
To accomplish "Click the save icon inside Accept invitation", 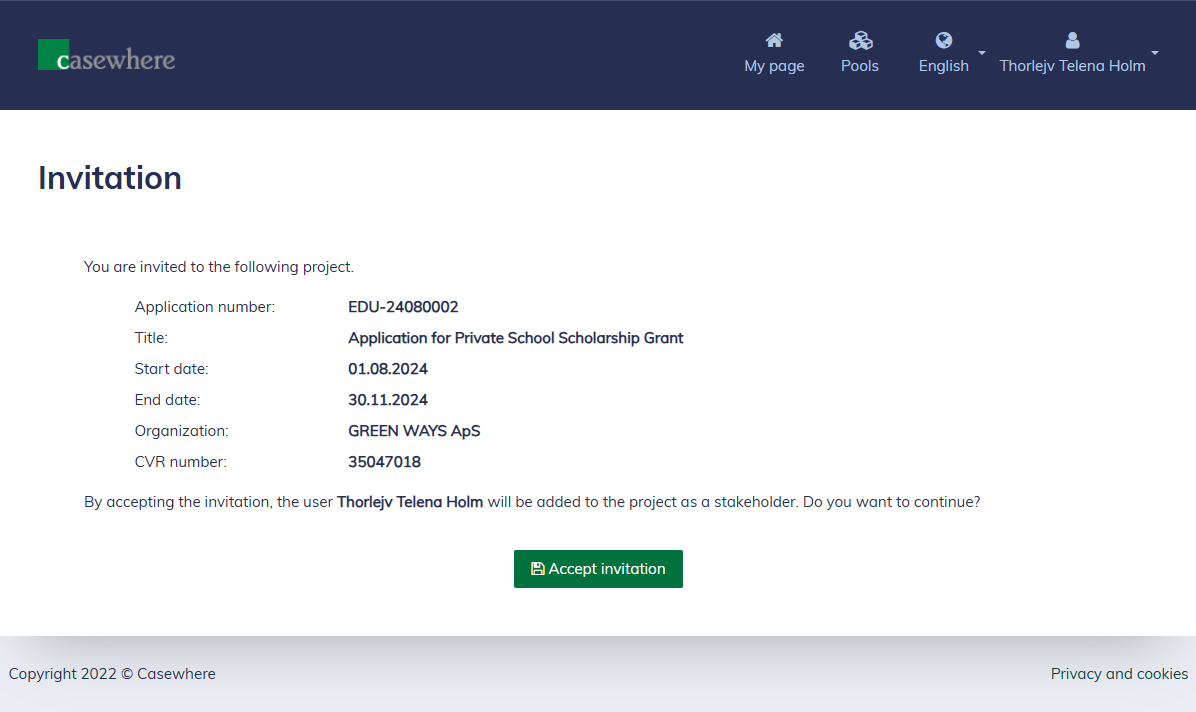I will click(538, 569).
